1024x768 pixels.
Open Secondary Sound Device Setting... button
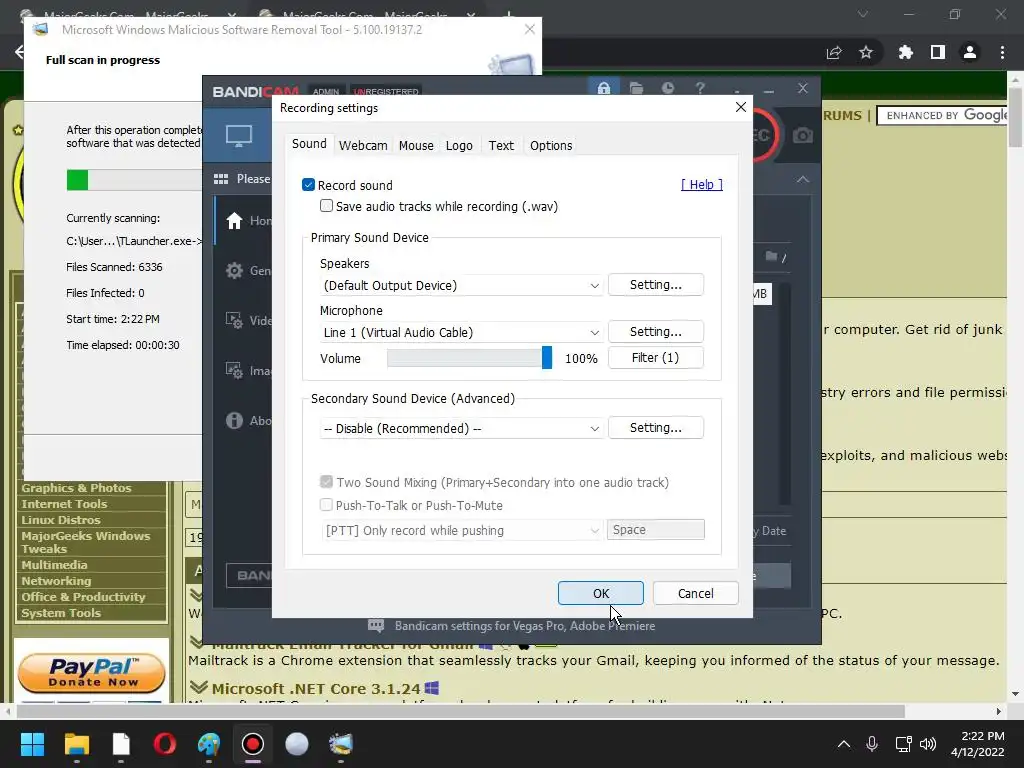click(656, 428)
